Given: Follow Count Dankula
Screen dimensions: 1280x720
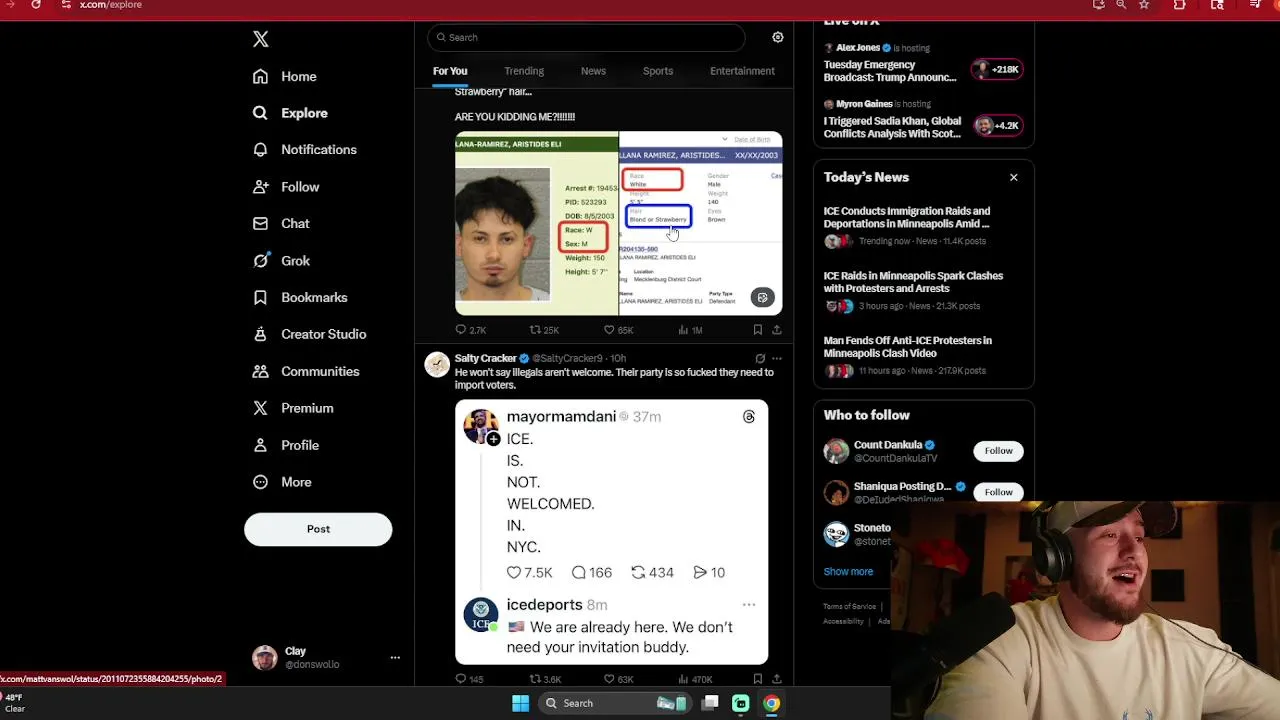Looking at the screenshot, I should 998,451.
